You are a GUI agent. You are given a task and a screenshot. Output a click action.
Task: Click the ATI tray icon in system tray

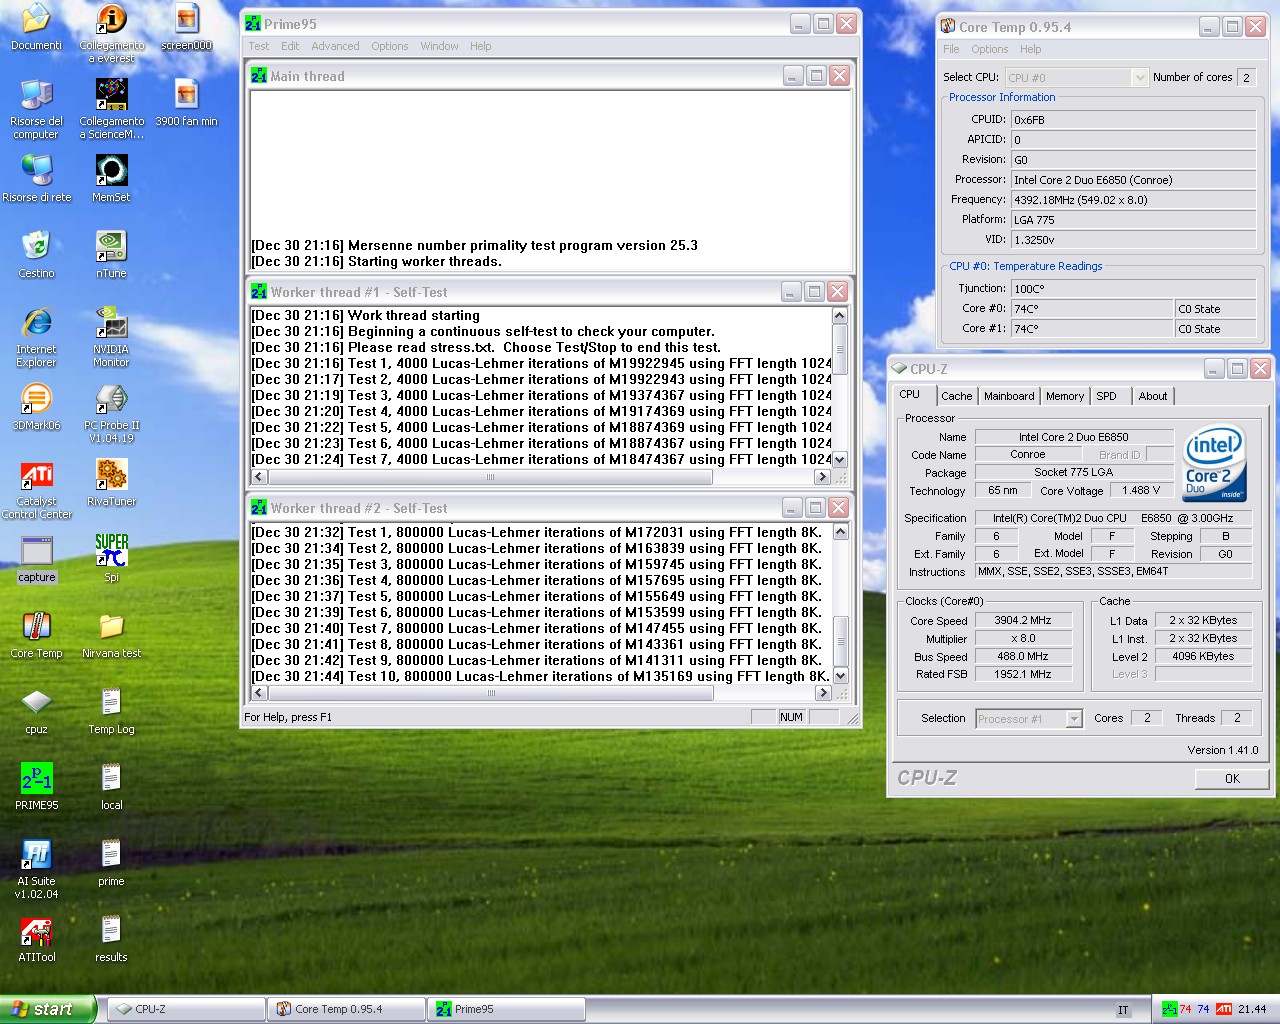pyautogui.click(x=1224, y=1009)
